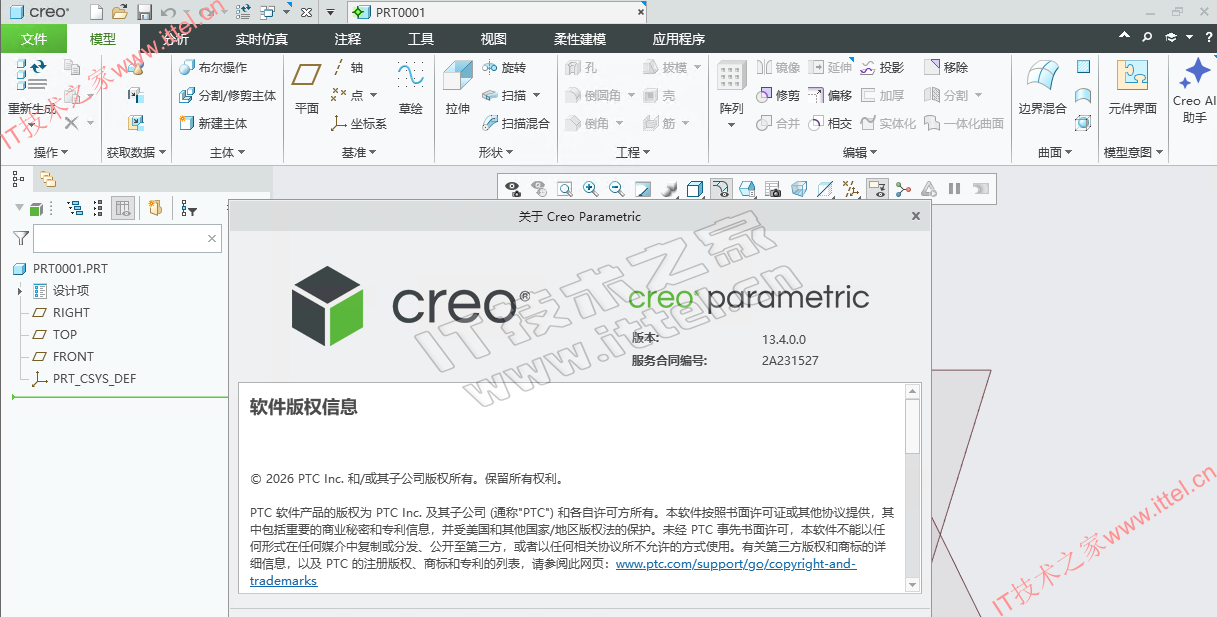Click the Trim (修剪) tool
The height and width of the screenshot is (617, 1217).
(778, 95)
